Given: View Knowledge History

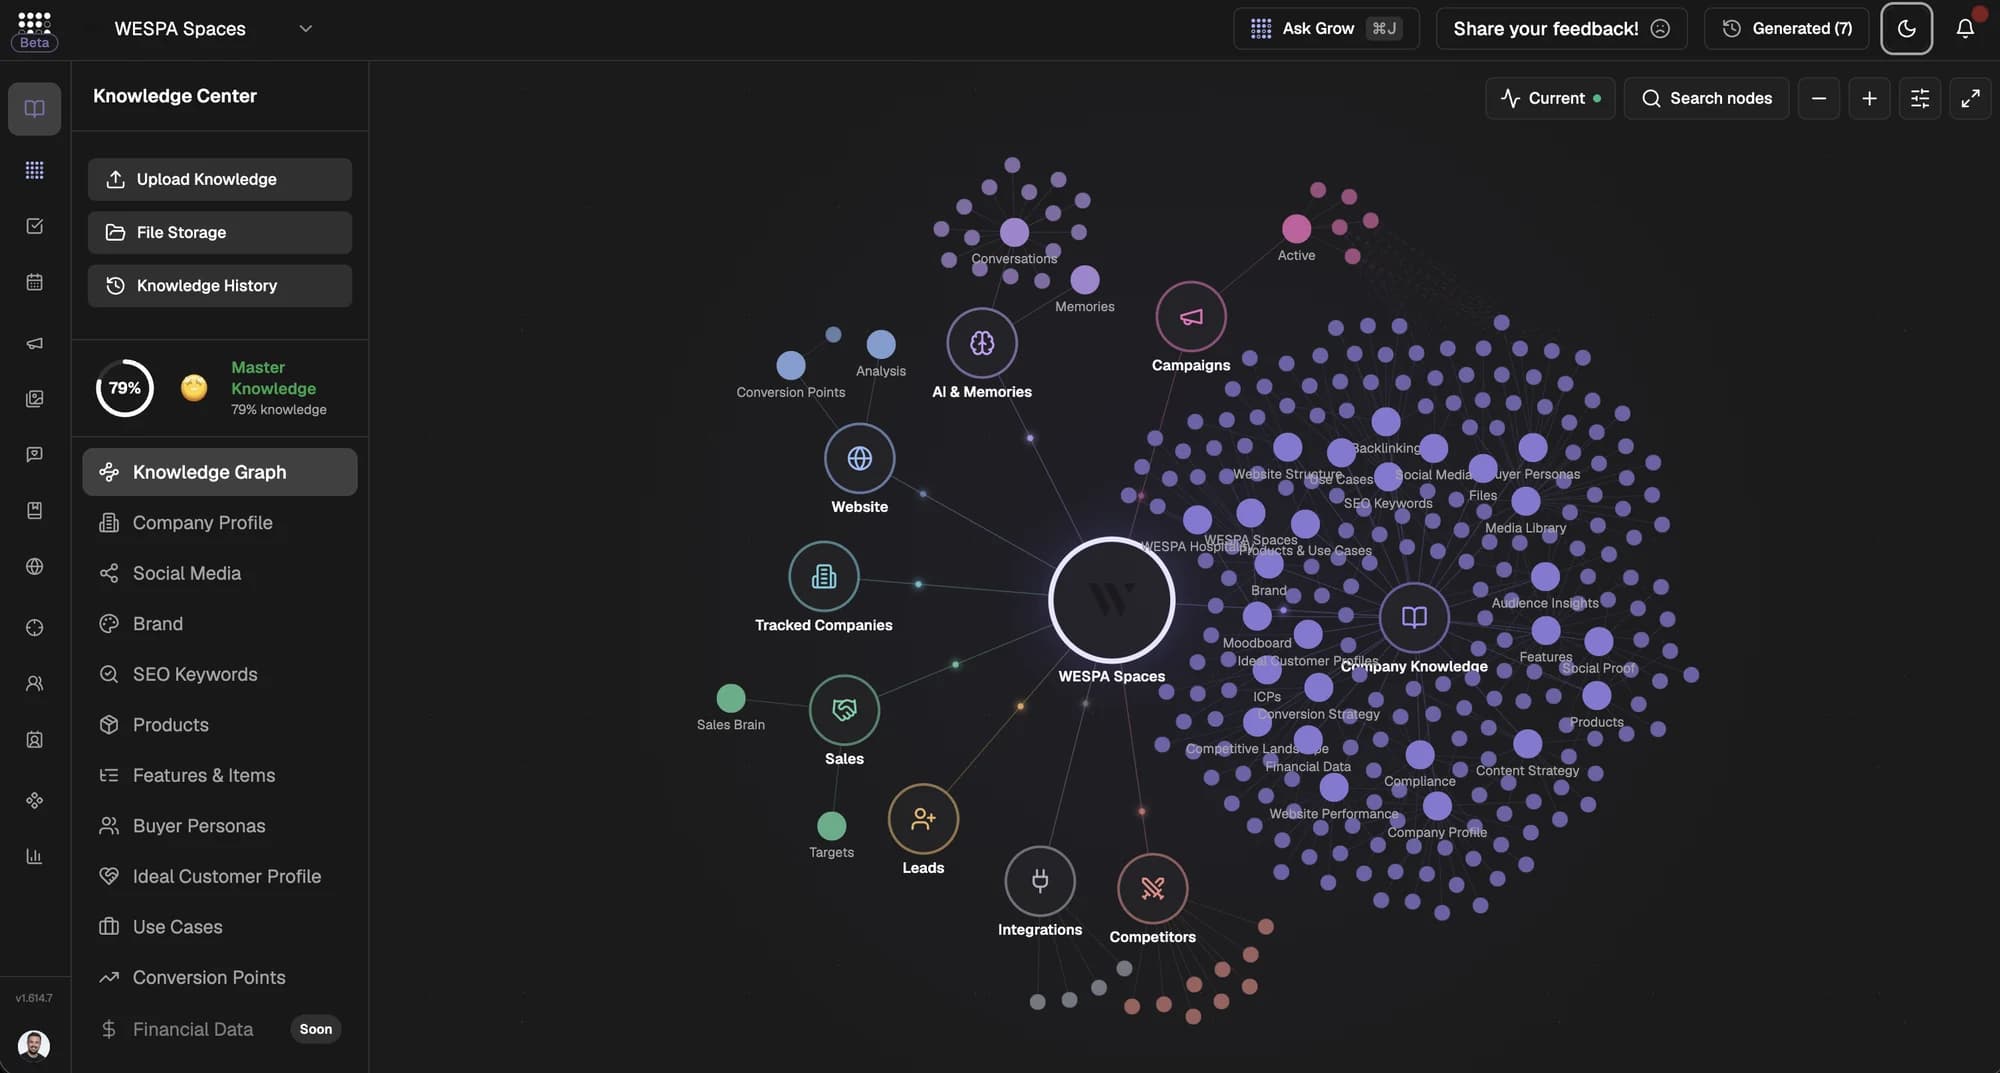Looking at the screenshot, I should pos(220,286).
